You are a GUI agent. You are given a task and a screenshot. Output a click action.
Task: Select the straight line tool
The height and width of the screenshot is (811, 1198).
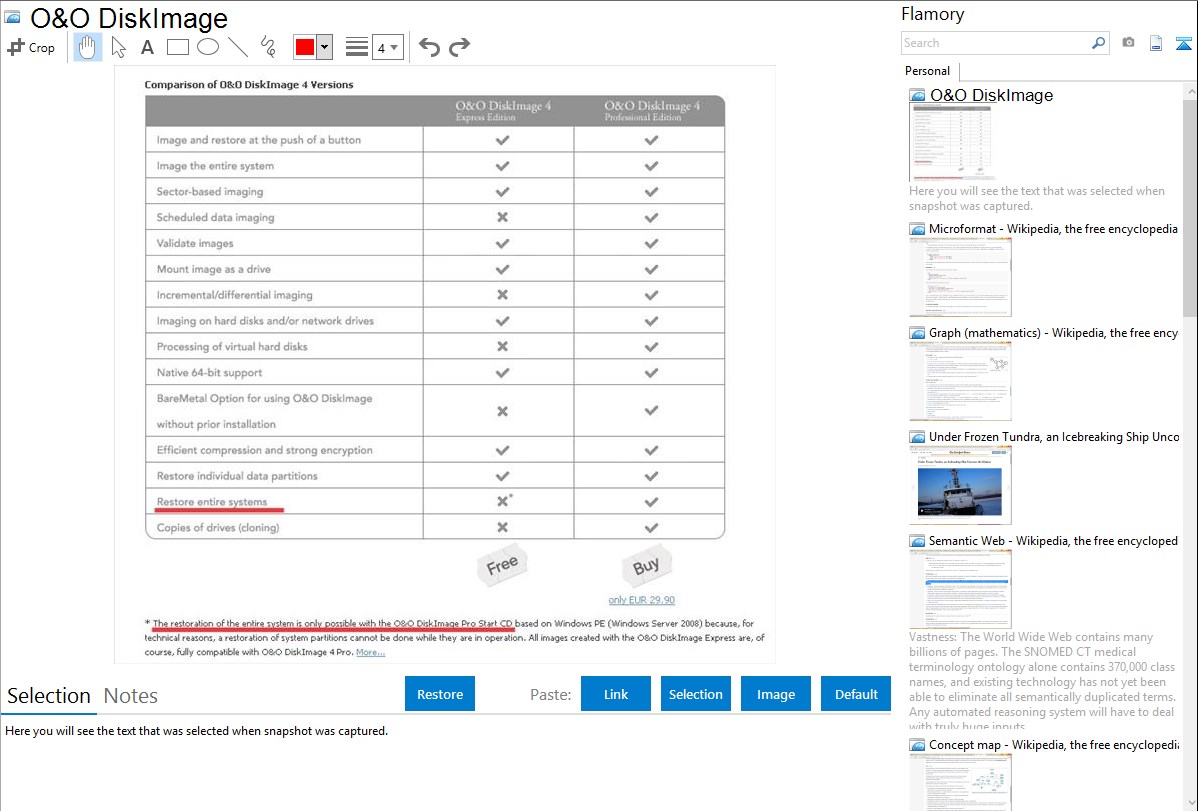pyautogui.click(x=238, y=47)
